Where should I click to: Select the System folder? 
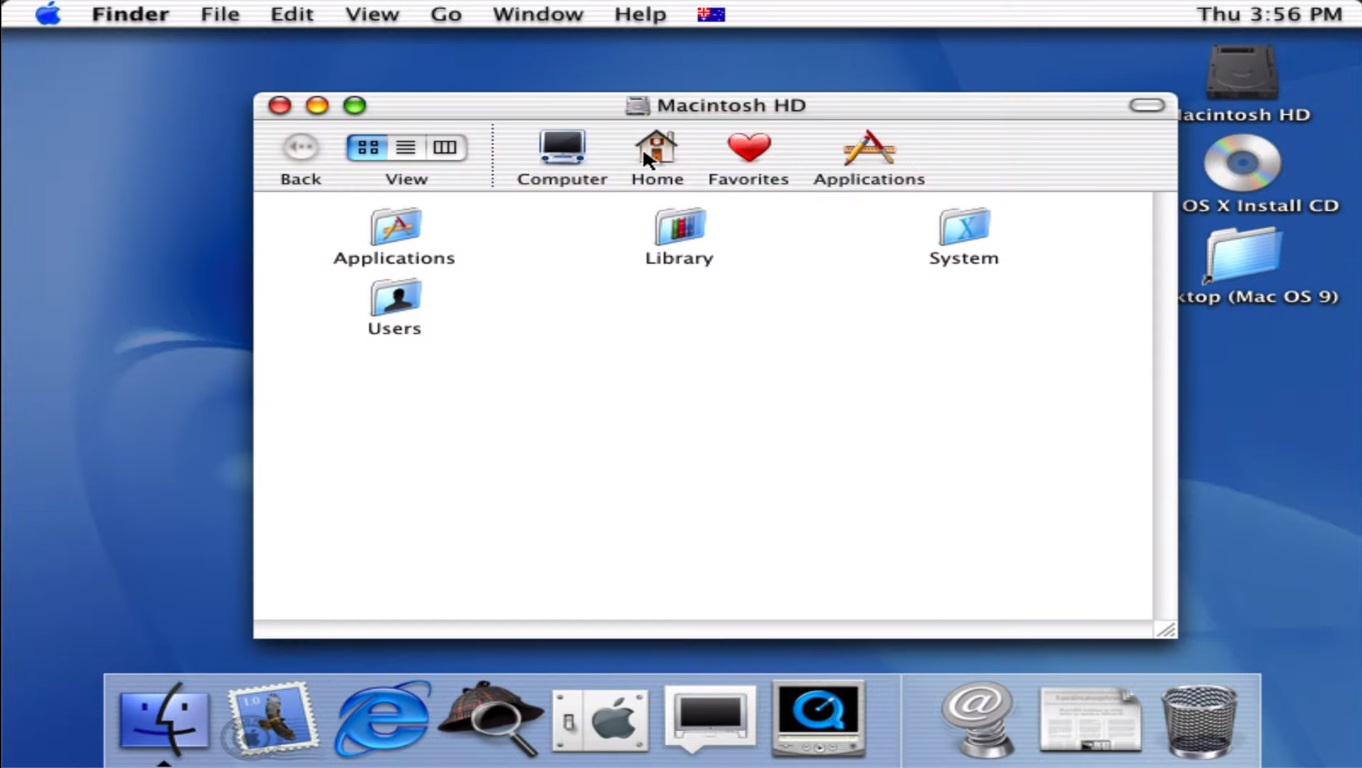[963, 237]
